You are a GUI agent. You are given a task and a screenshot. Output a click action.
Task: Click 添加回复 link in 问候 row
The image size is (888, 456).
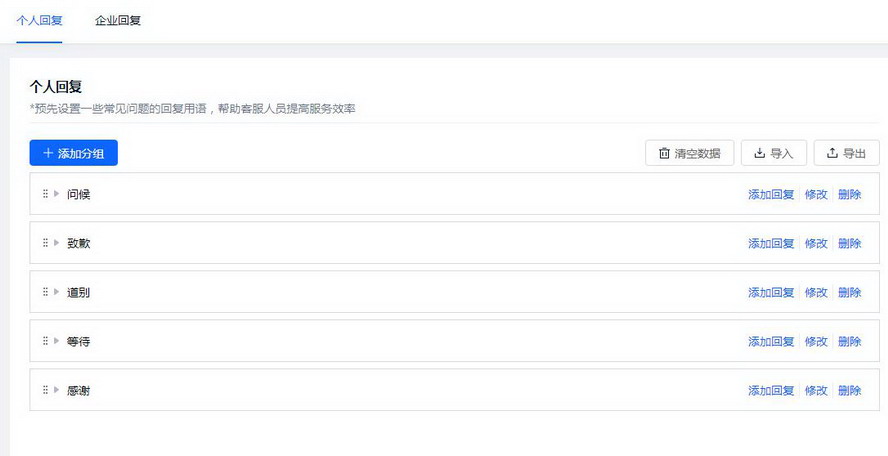click(771, 194)
